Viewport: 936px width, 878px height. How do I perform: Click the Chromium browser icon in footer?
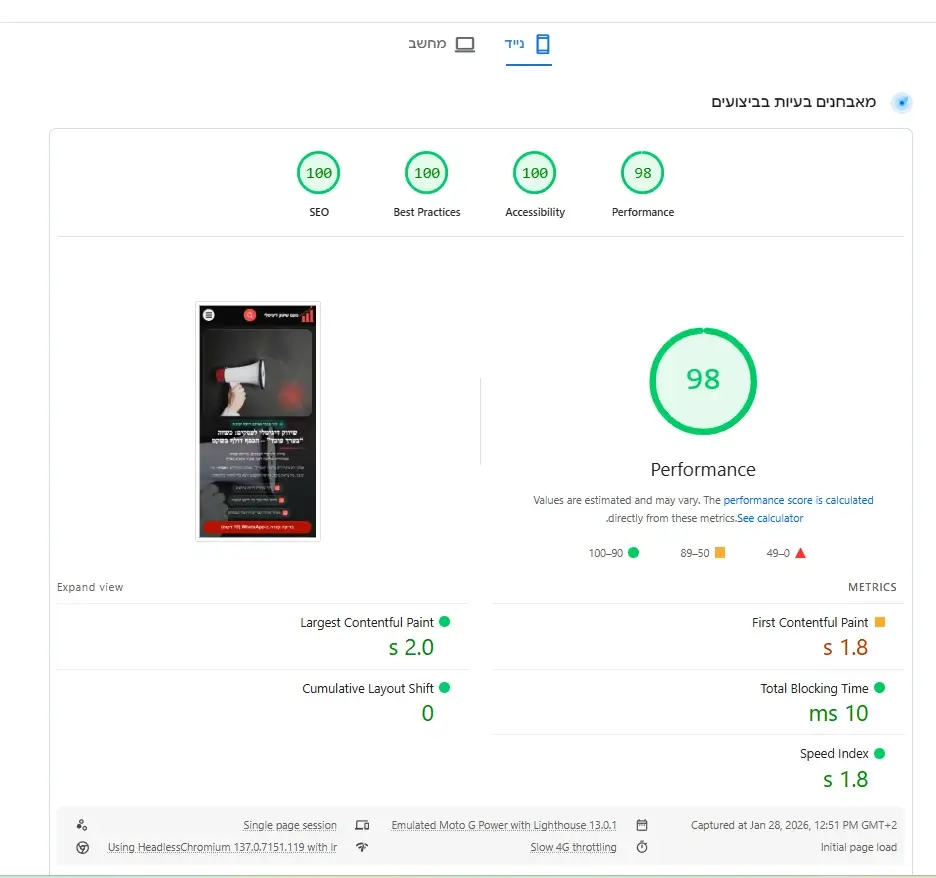click(82, 848)
